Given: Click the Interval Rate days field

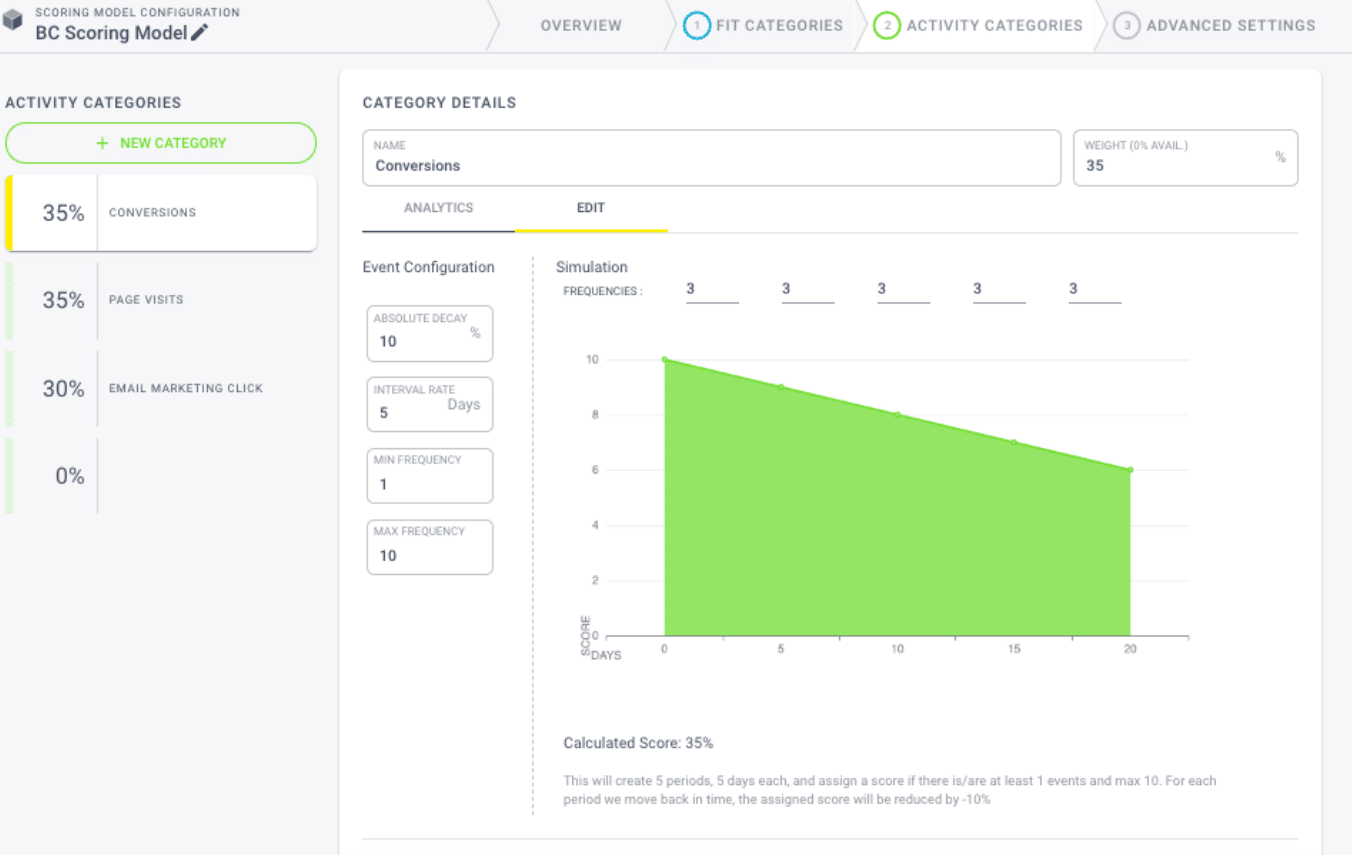Looking at the screenshot, I should click(430, 404).
